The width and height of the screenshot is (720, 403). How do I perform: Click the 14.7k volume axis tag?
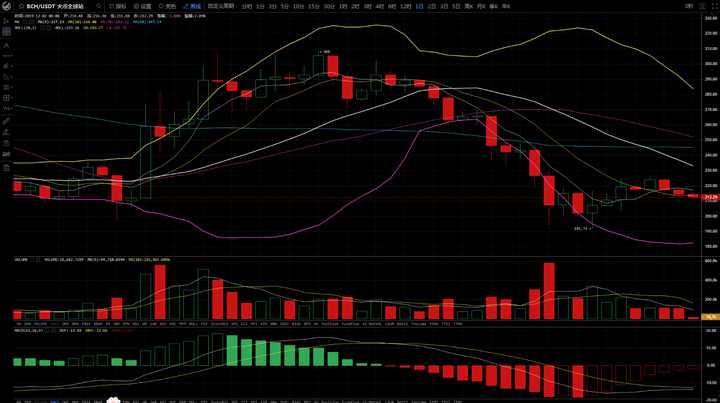[x=710, y=317]
